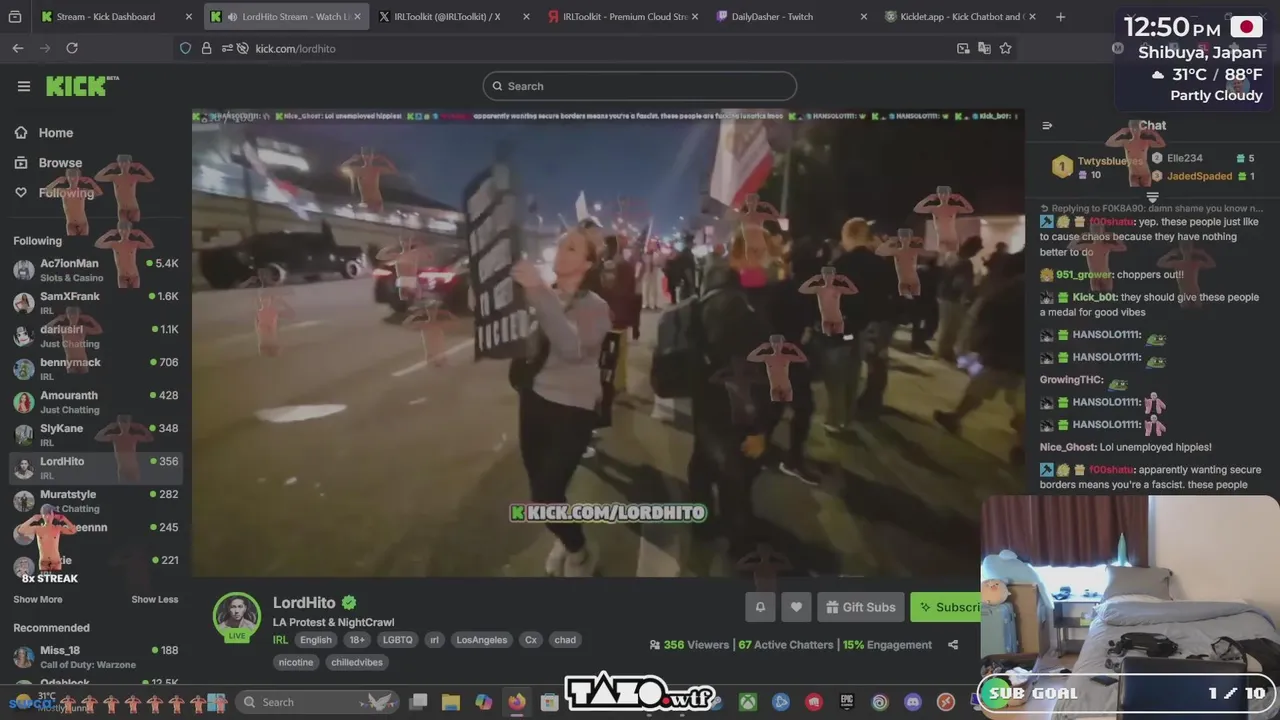Open Ac7ionMan channel in Following list
1280x720 pixels.
click(x=96, y=270)
